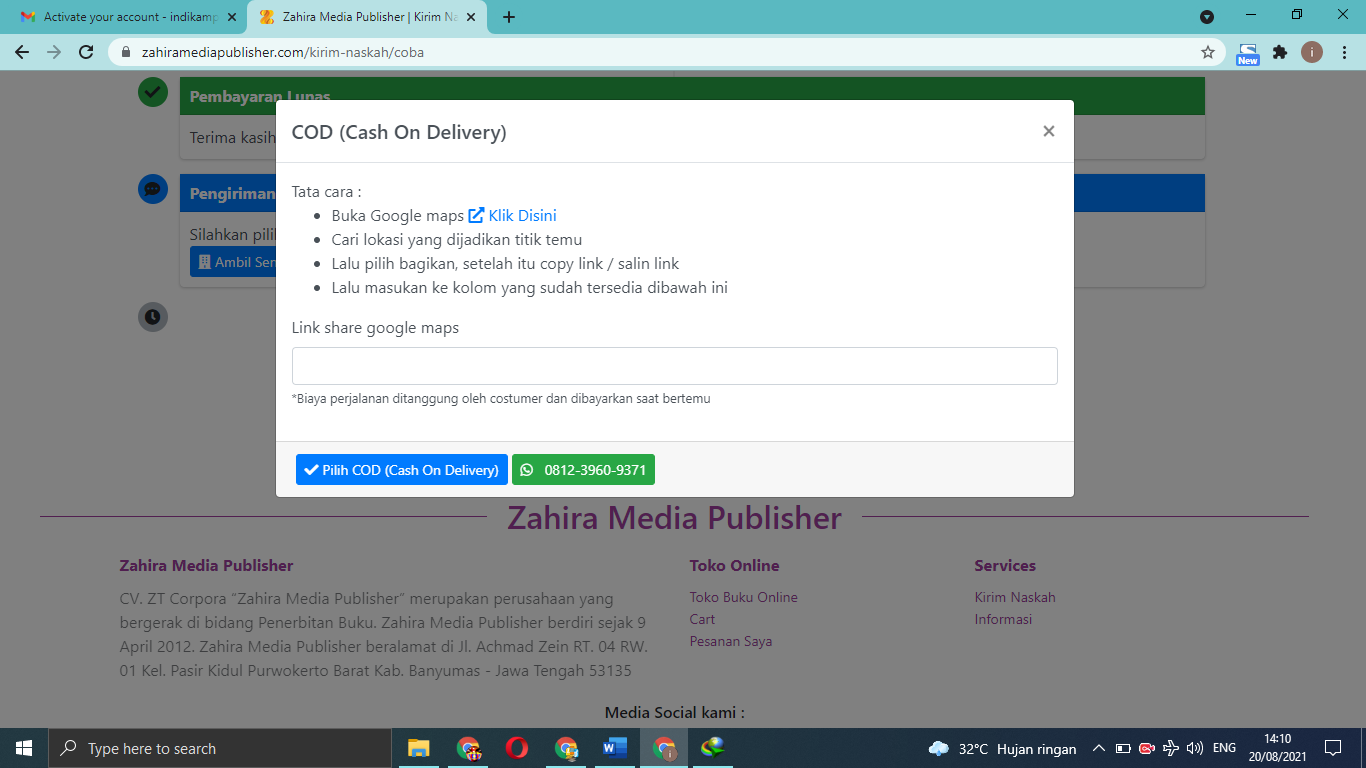Click the battery icon in system tray
Image resolution: width=1366 pixels, height=768 pixels.
1123,748
